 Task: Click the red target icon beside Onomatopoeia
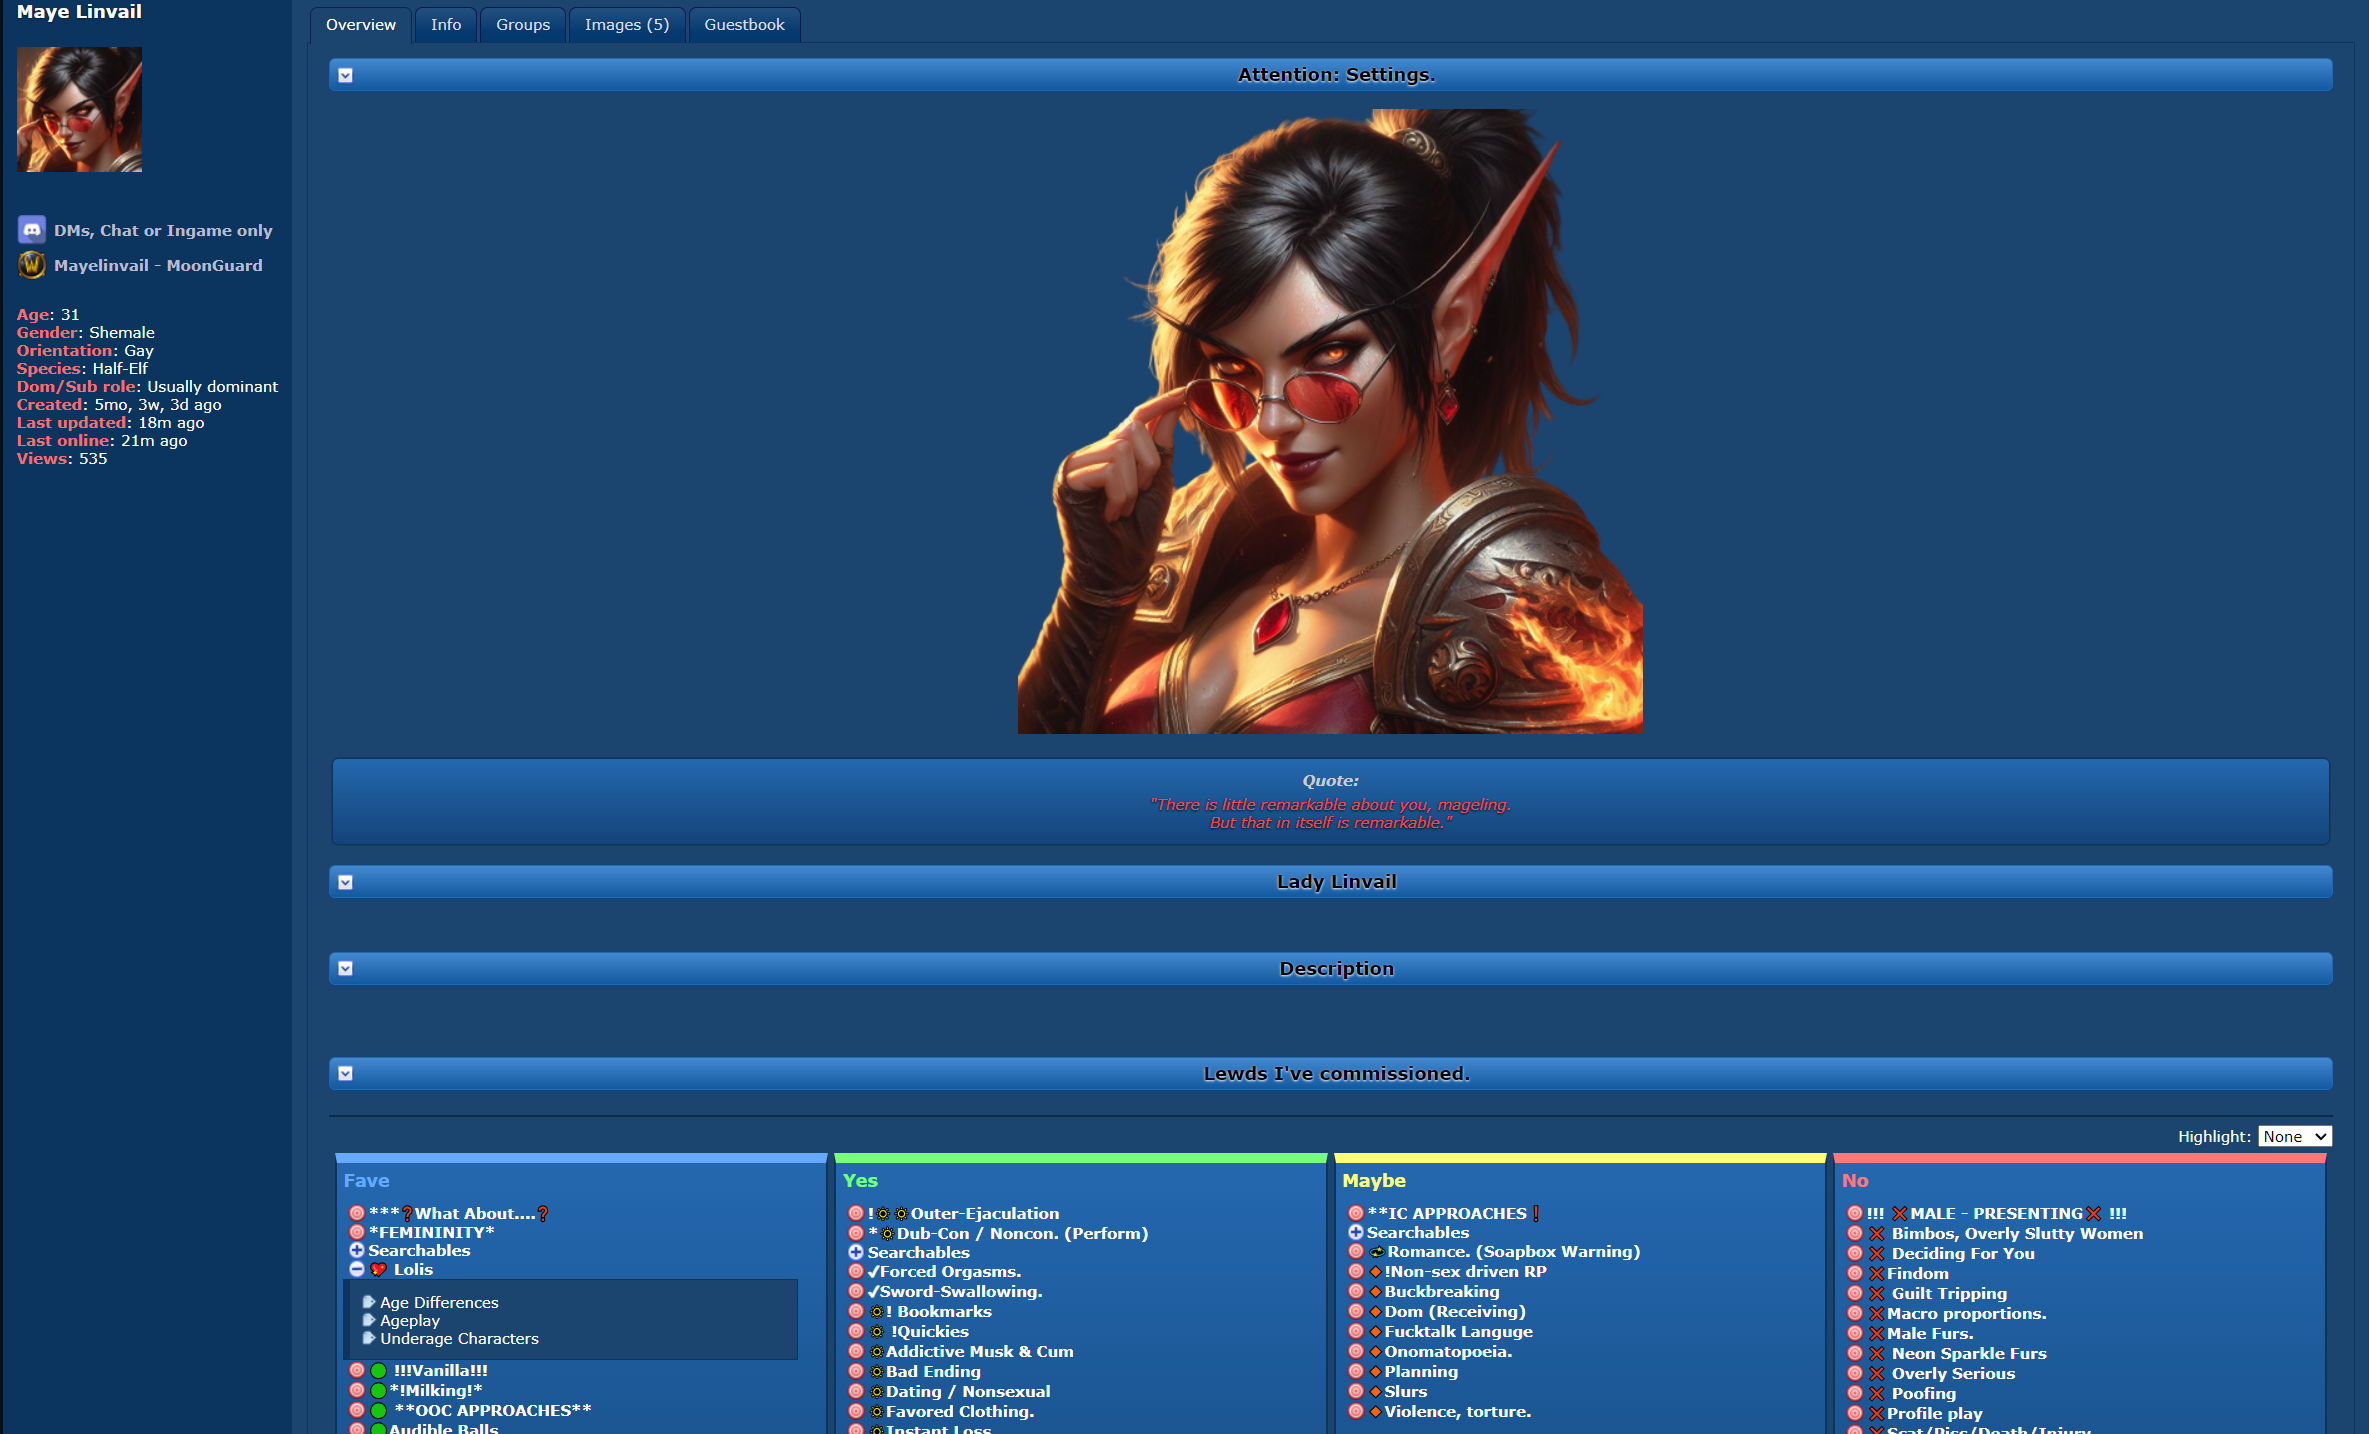pyautogui.click(x=1355, y=1352)
